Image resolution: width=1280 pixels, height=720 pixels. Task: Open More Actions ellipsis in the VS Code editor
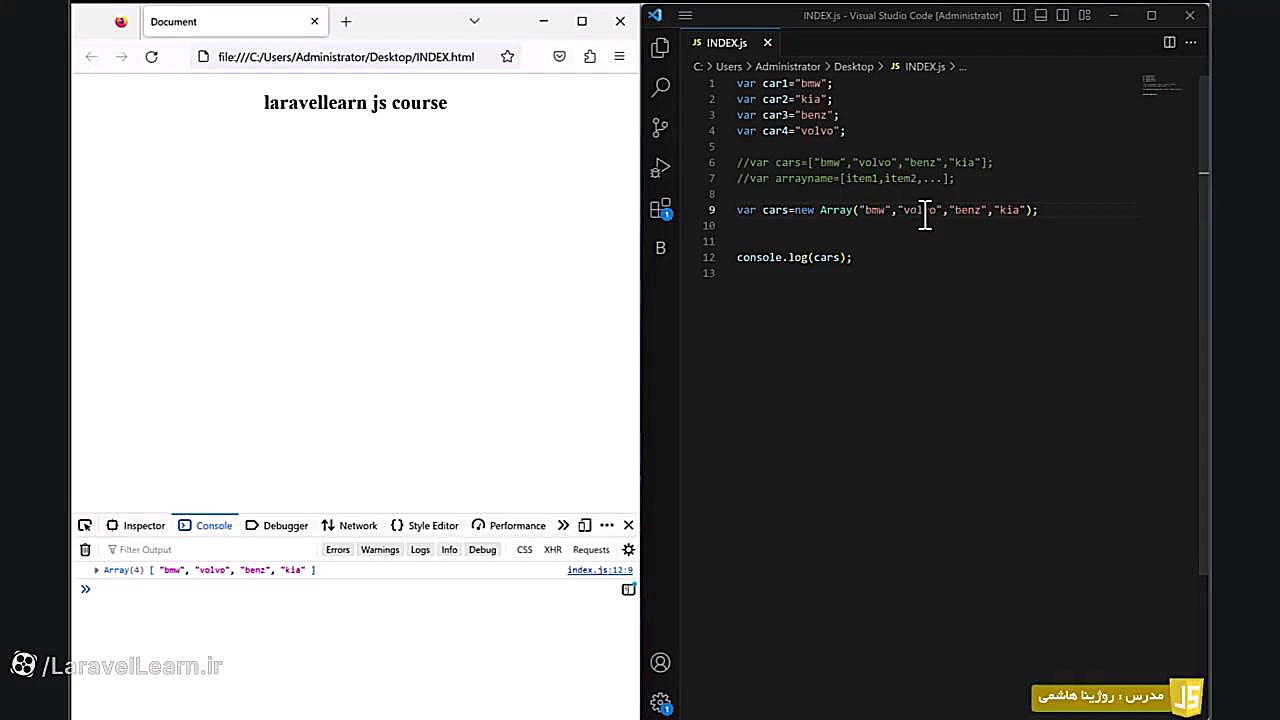click(x=1191, y=42)
